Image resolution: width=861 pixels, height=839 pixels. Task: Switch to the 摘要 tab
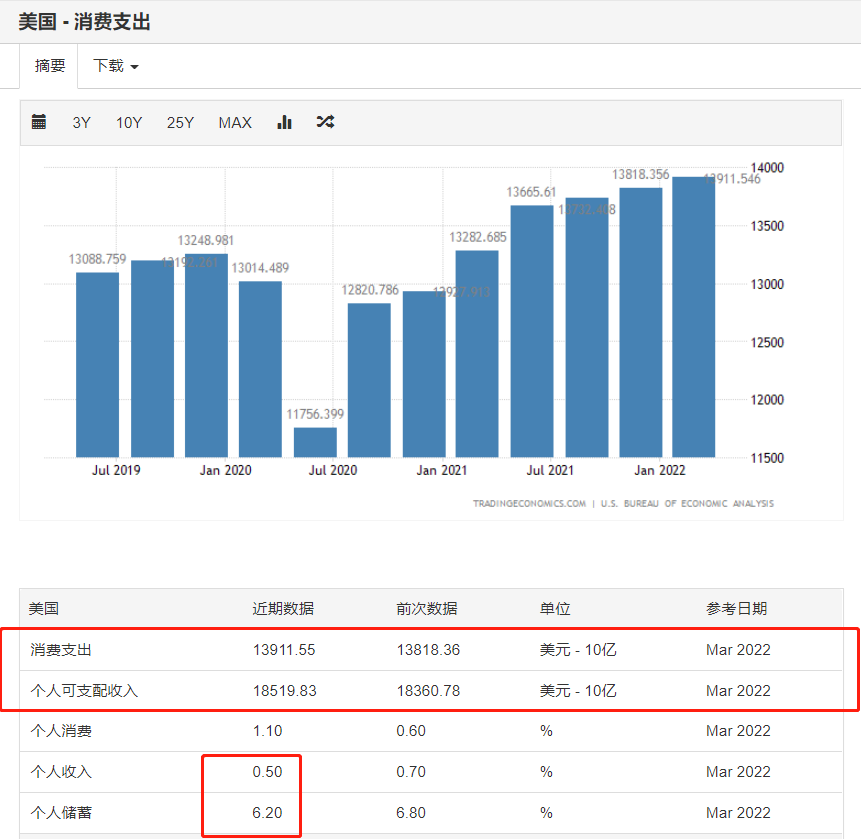[x=49, y=66]
